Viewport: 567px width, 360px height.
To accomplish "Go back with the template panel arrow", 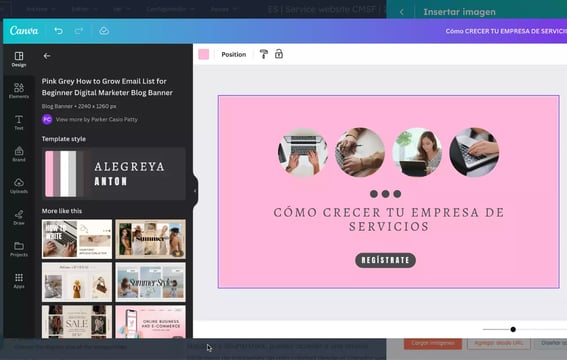I will (x=47, y=56).
